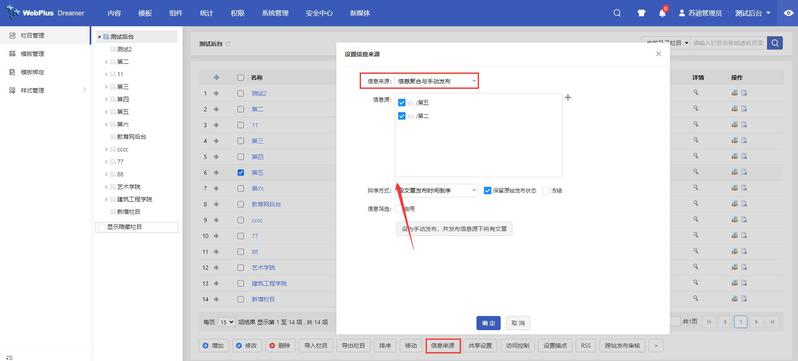798x361 pixels.
Task: Click the 栏目管理 sidebar icon
Action: coord(12,36)
